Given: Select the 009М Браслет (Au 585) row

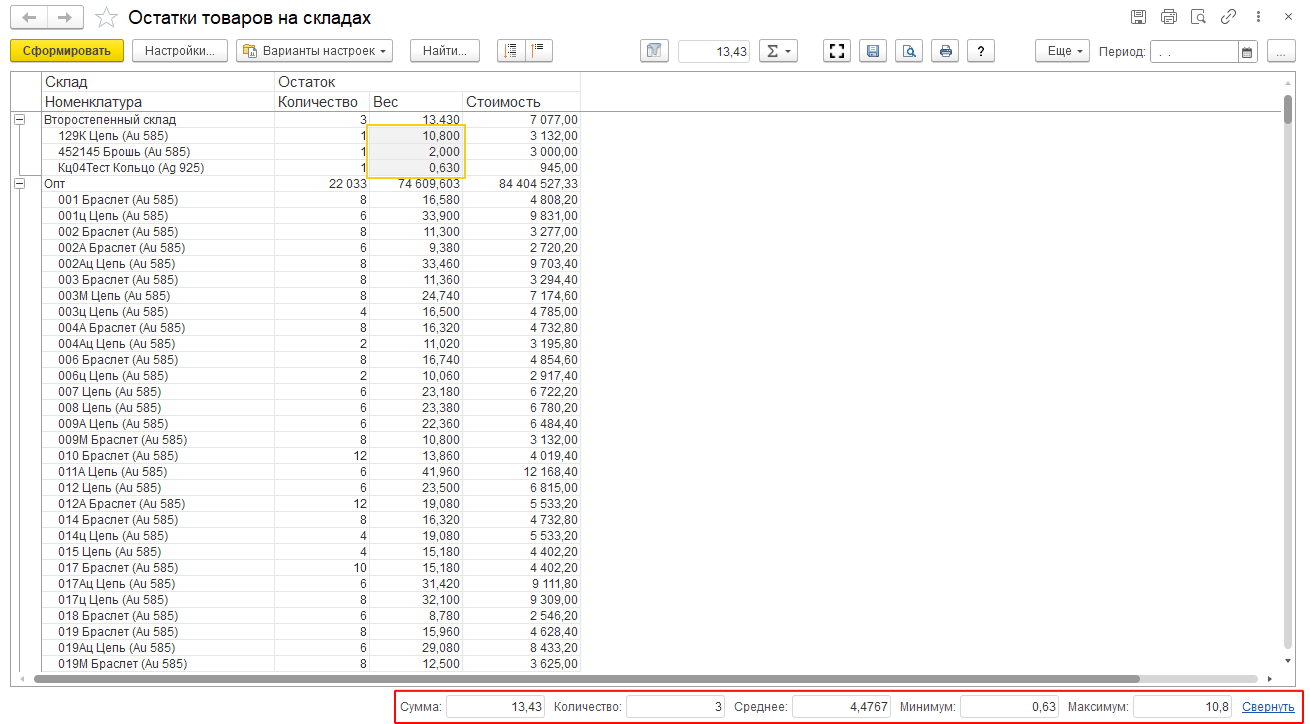Looking at the screenshot, I should coord(310,440).
